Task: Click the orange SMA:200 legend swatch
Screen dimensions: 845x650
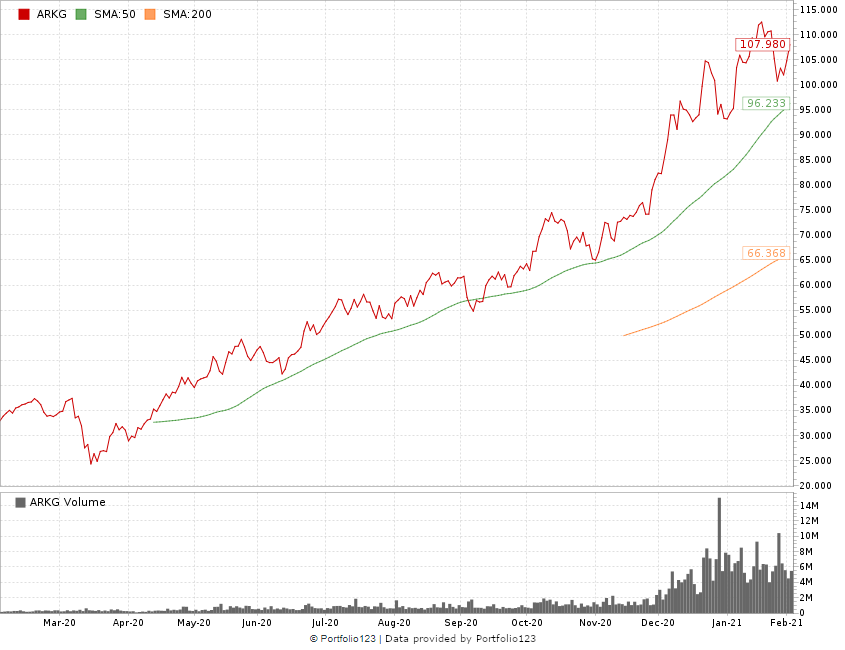Action: point(150,15)
